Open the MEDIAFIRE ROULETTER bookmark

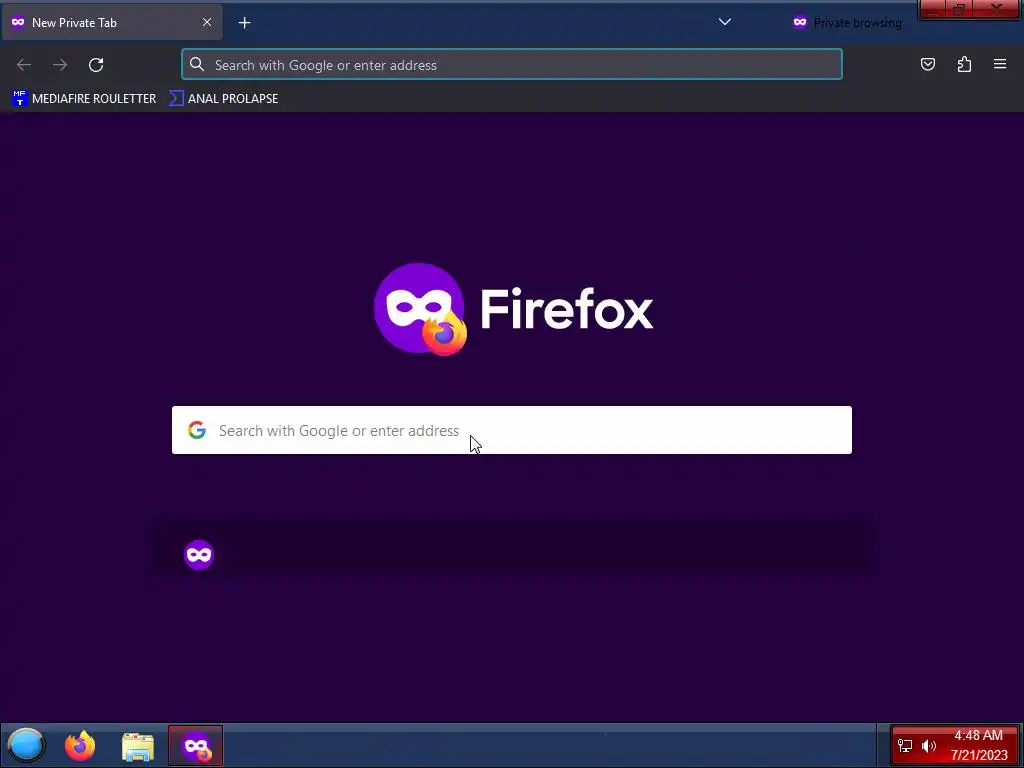[x=84, y=99]
